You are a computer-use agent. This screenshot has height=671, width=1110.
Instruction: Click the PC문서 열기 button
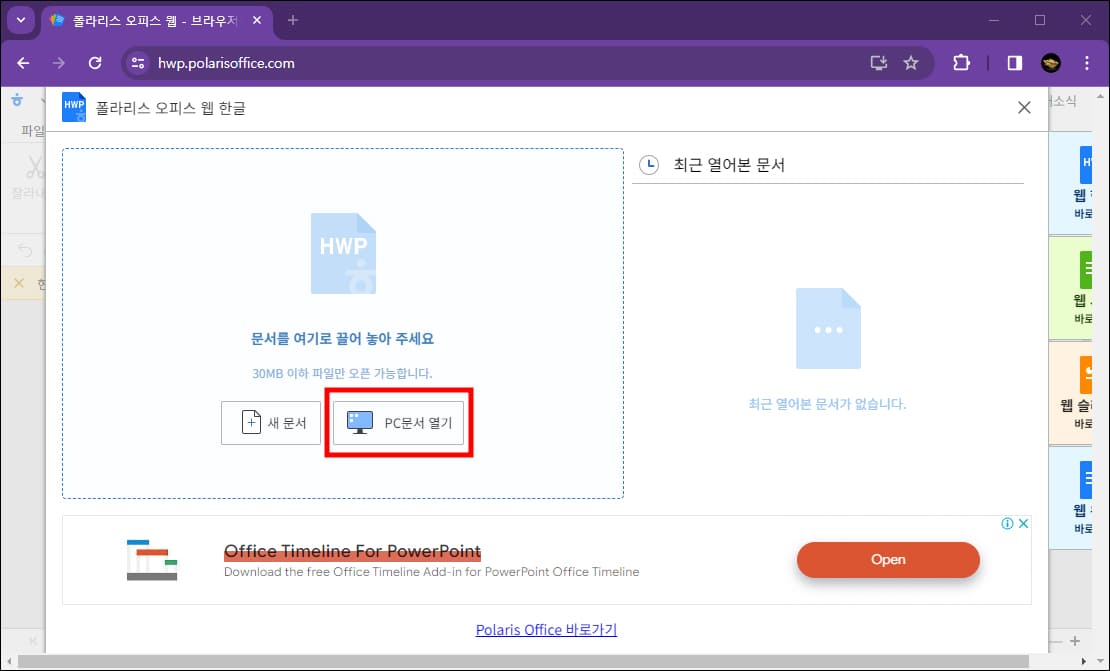coord(398,422)
